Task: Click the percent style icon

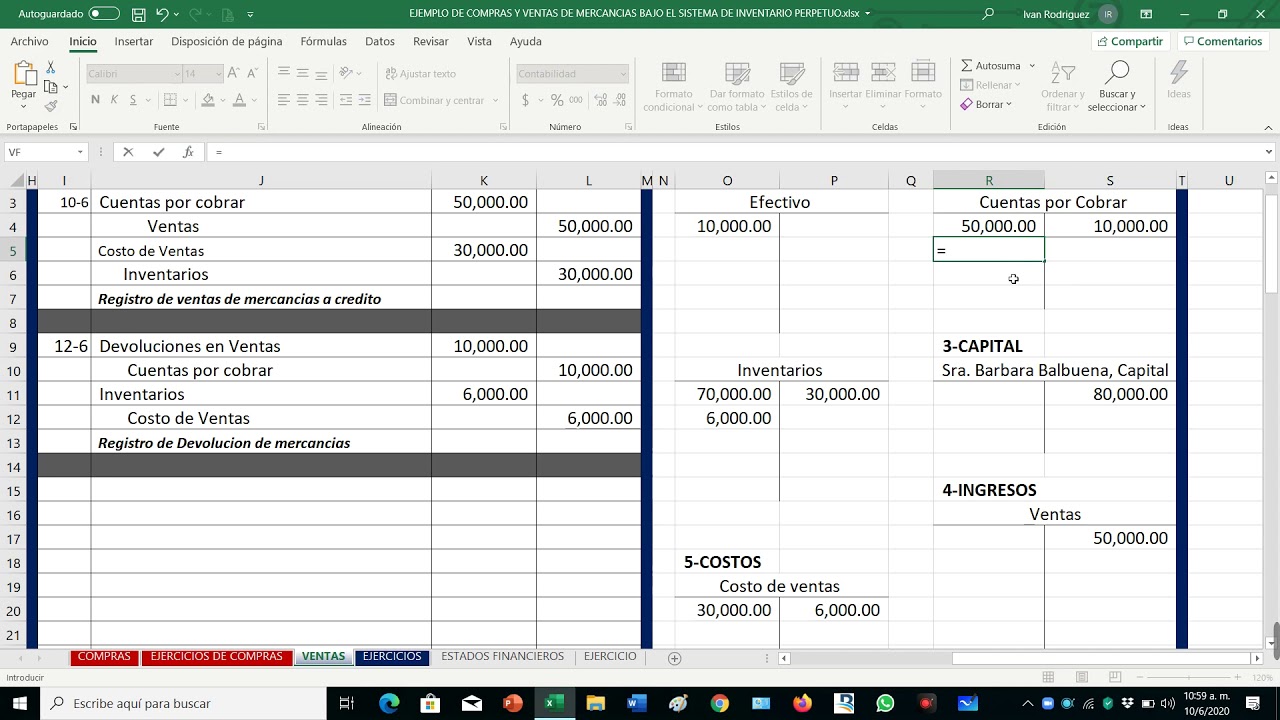Action: coord(557,100)
